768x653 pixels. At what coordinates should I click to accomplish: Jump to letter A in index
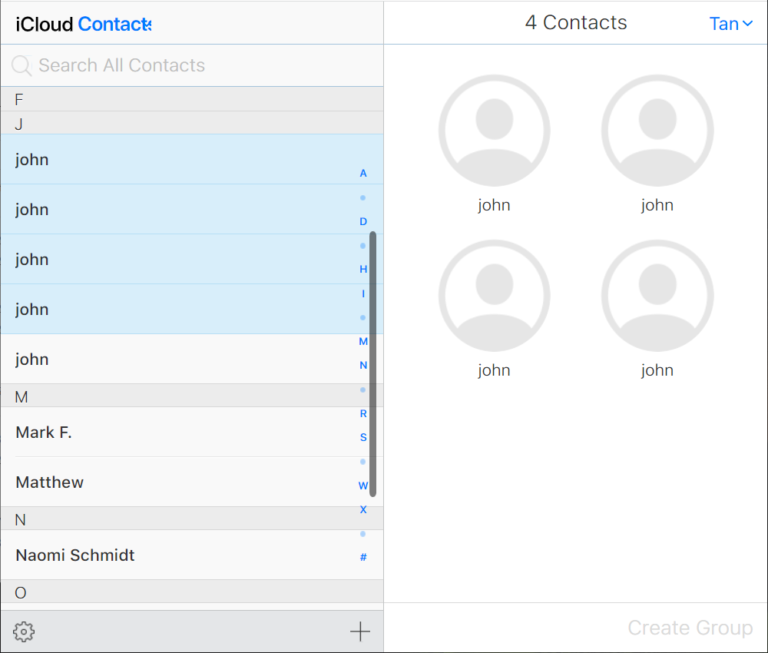[x=363, y=173]
